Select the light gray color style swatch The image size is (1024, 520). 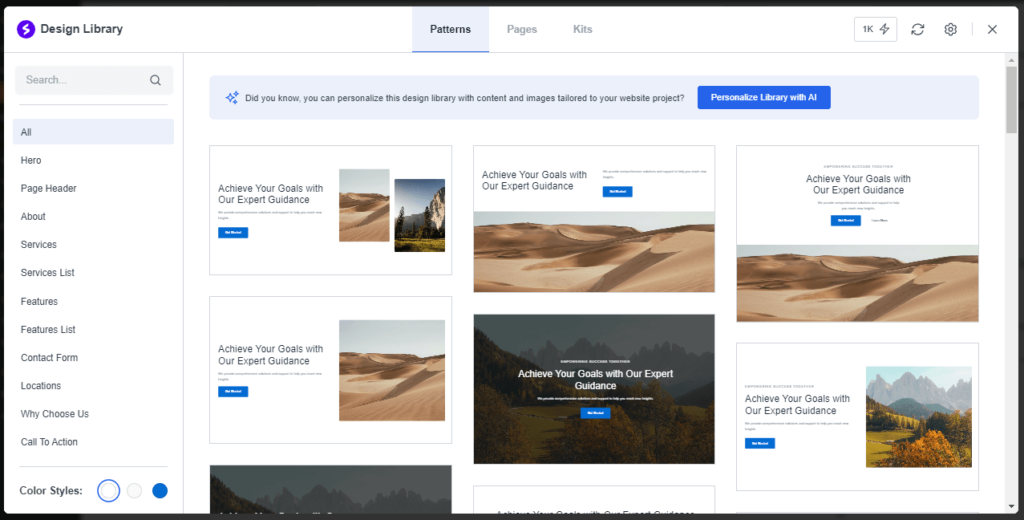pyautogui.click(x=135, y=491)
